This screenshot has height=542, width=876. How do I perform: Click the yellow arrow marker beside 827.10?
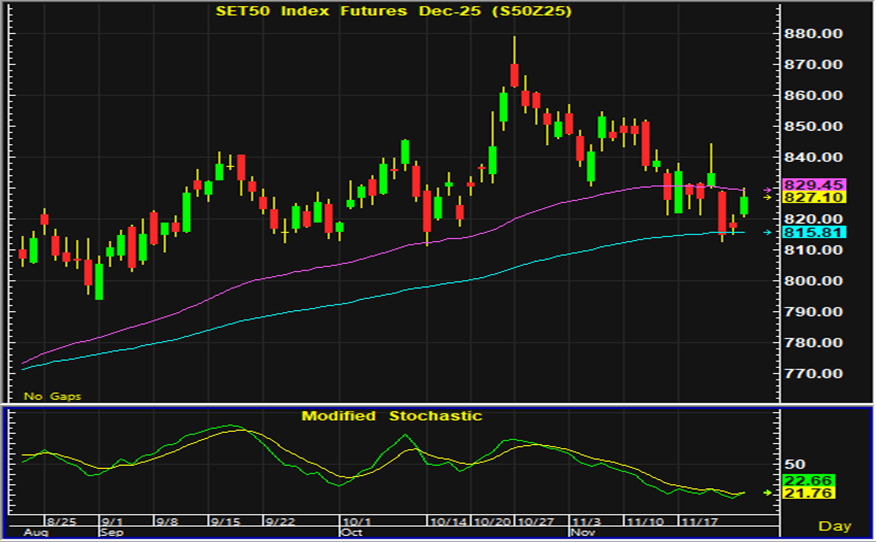point(768,198)
